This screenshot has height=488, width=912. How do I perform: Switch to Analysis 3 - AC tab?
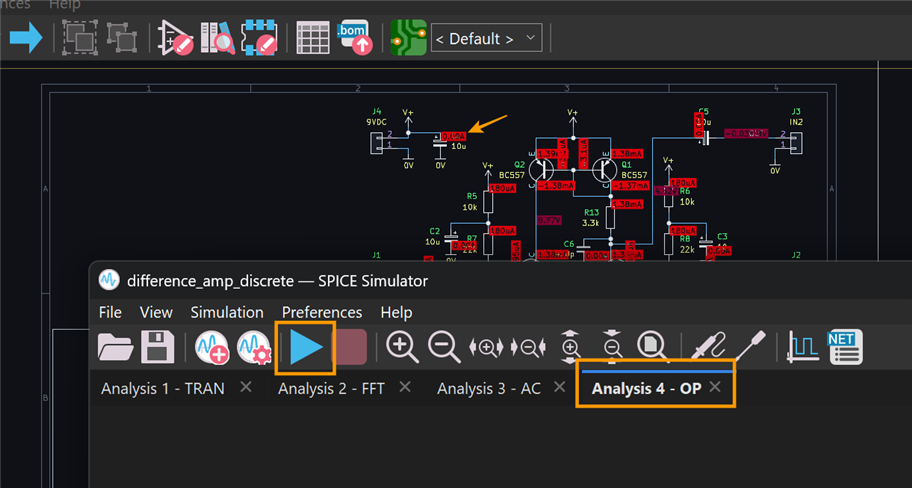coord(489,389)
